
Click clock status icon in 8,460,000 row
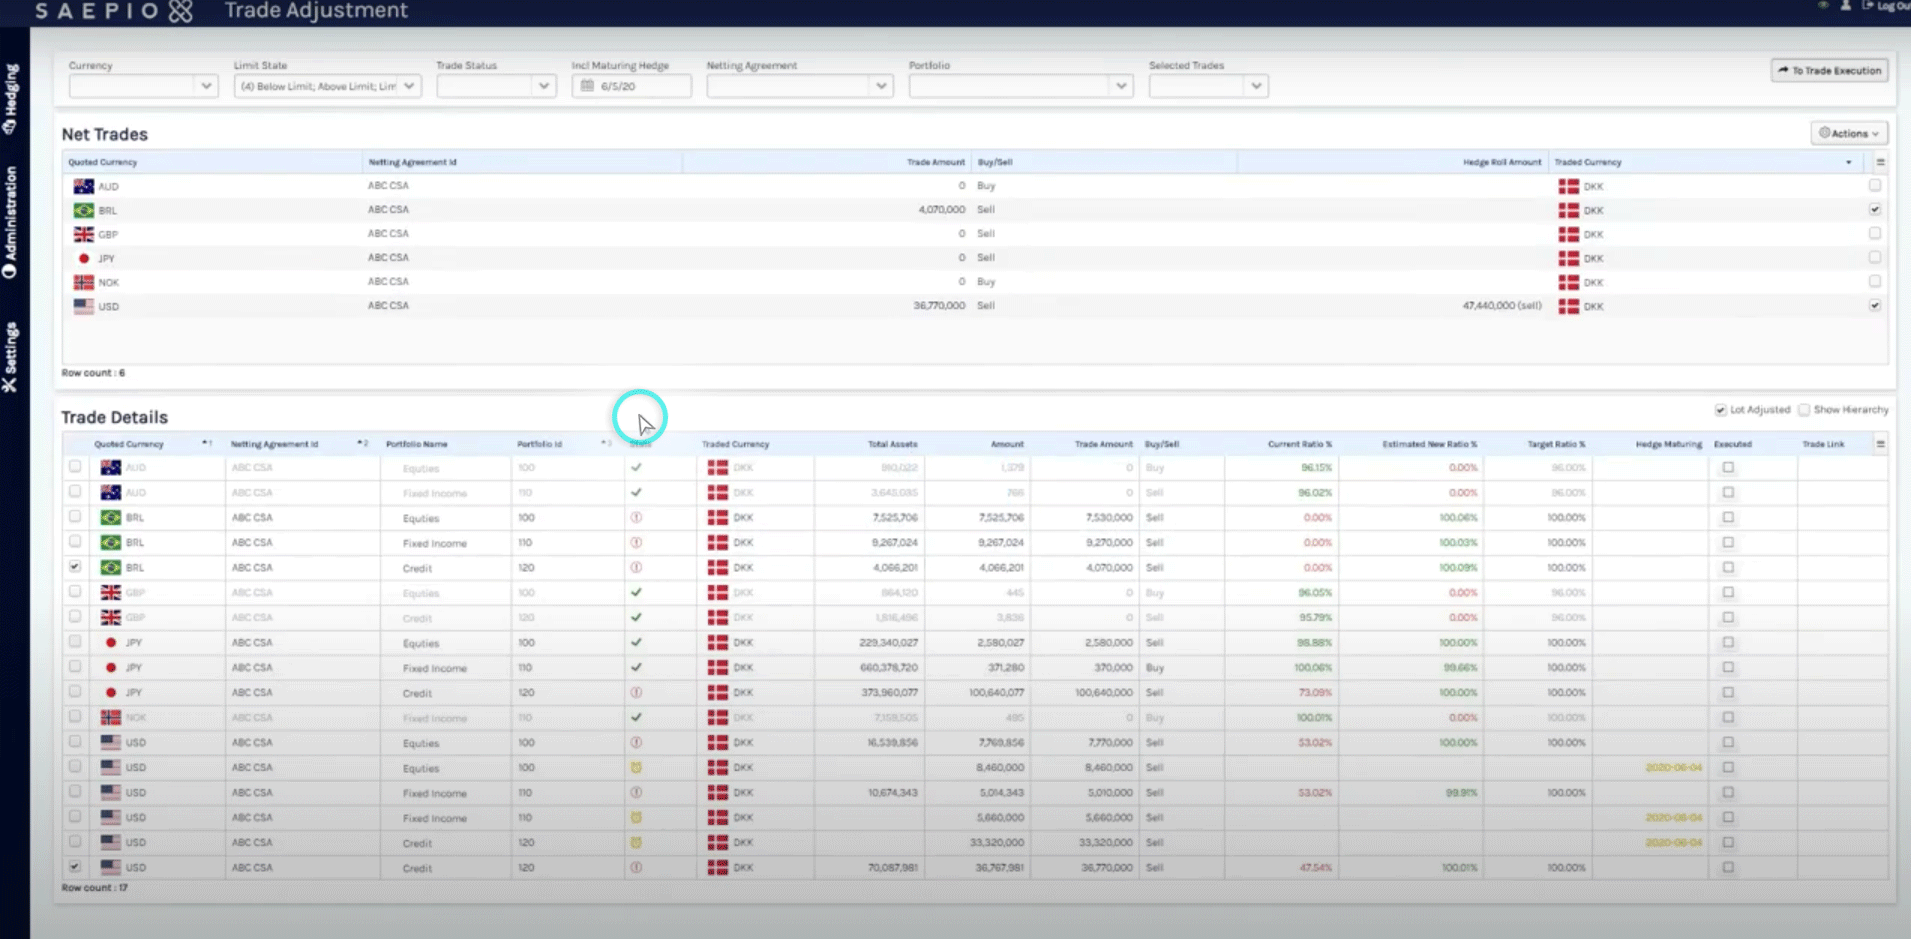tap(636, 767)
